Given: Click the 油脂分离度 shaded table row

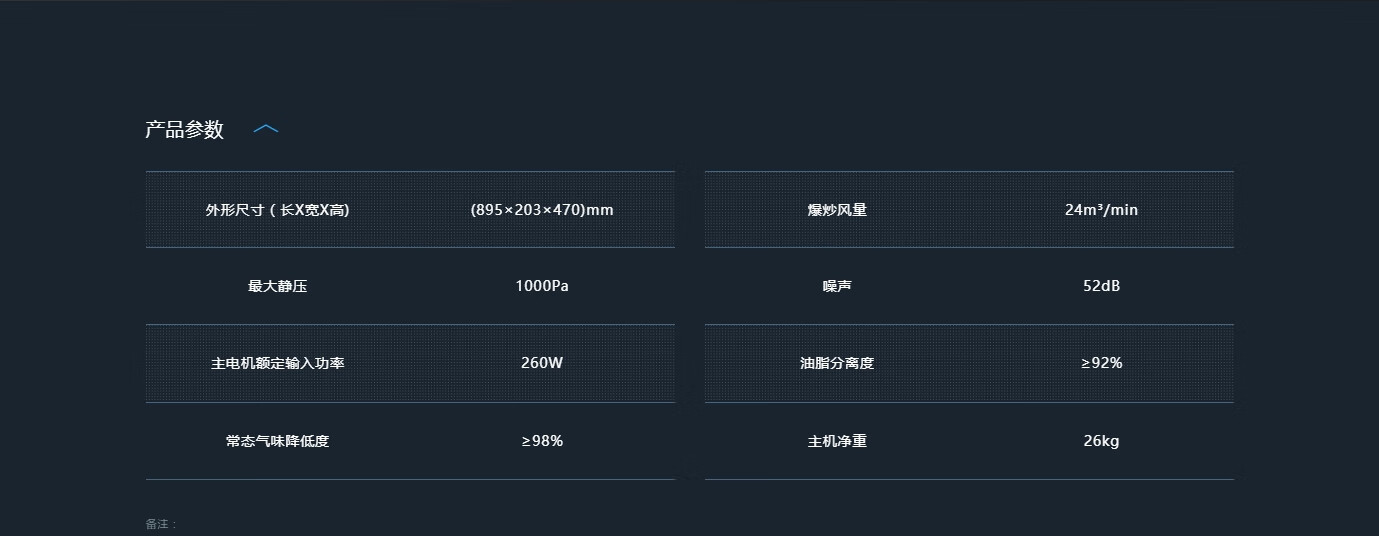Looking at the screenshot, I should tap(969, 363).
